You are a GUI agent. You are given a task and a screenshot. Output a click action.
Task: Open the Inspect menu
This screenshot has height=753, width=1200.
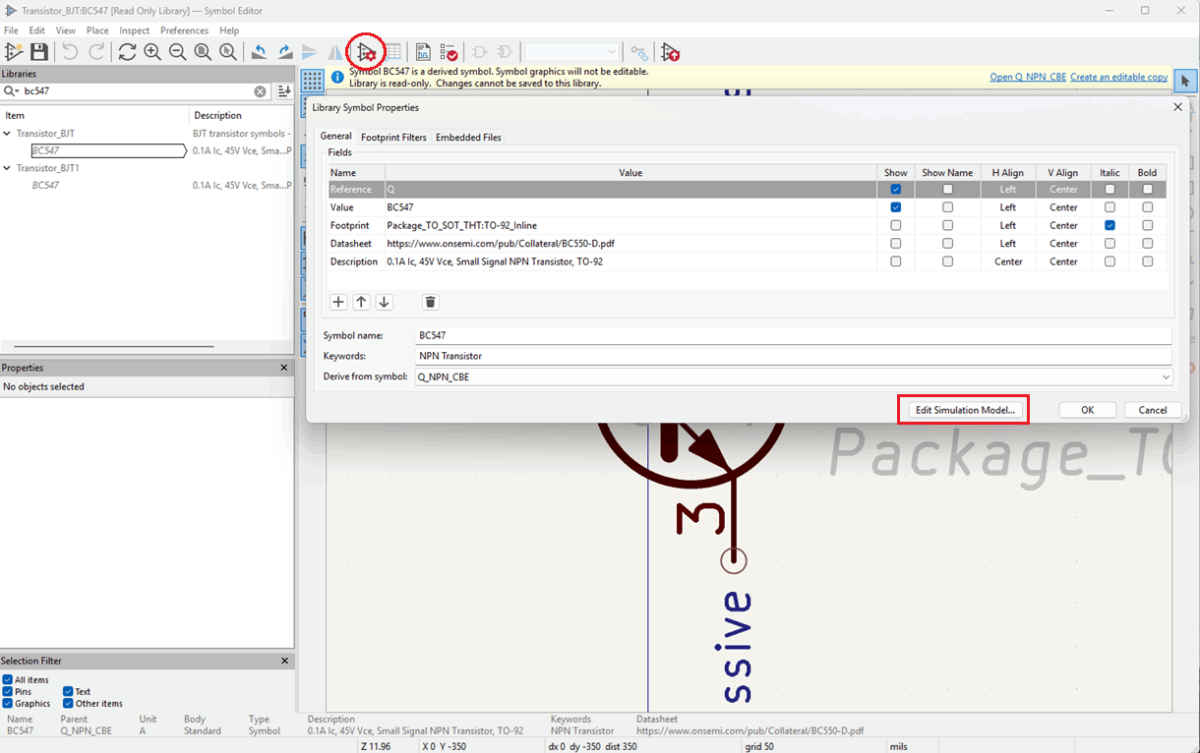(x=134, y=31)
